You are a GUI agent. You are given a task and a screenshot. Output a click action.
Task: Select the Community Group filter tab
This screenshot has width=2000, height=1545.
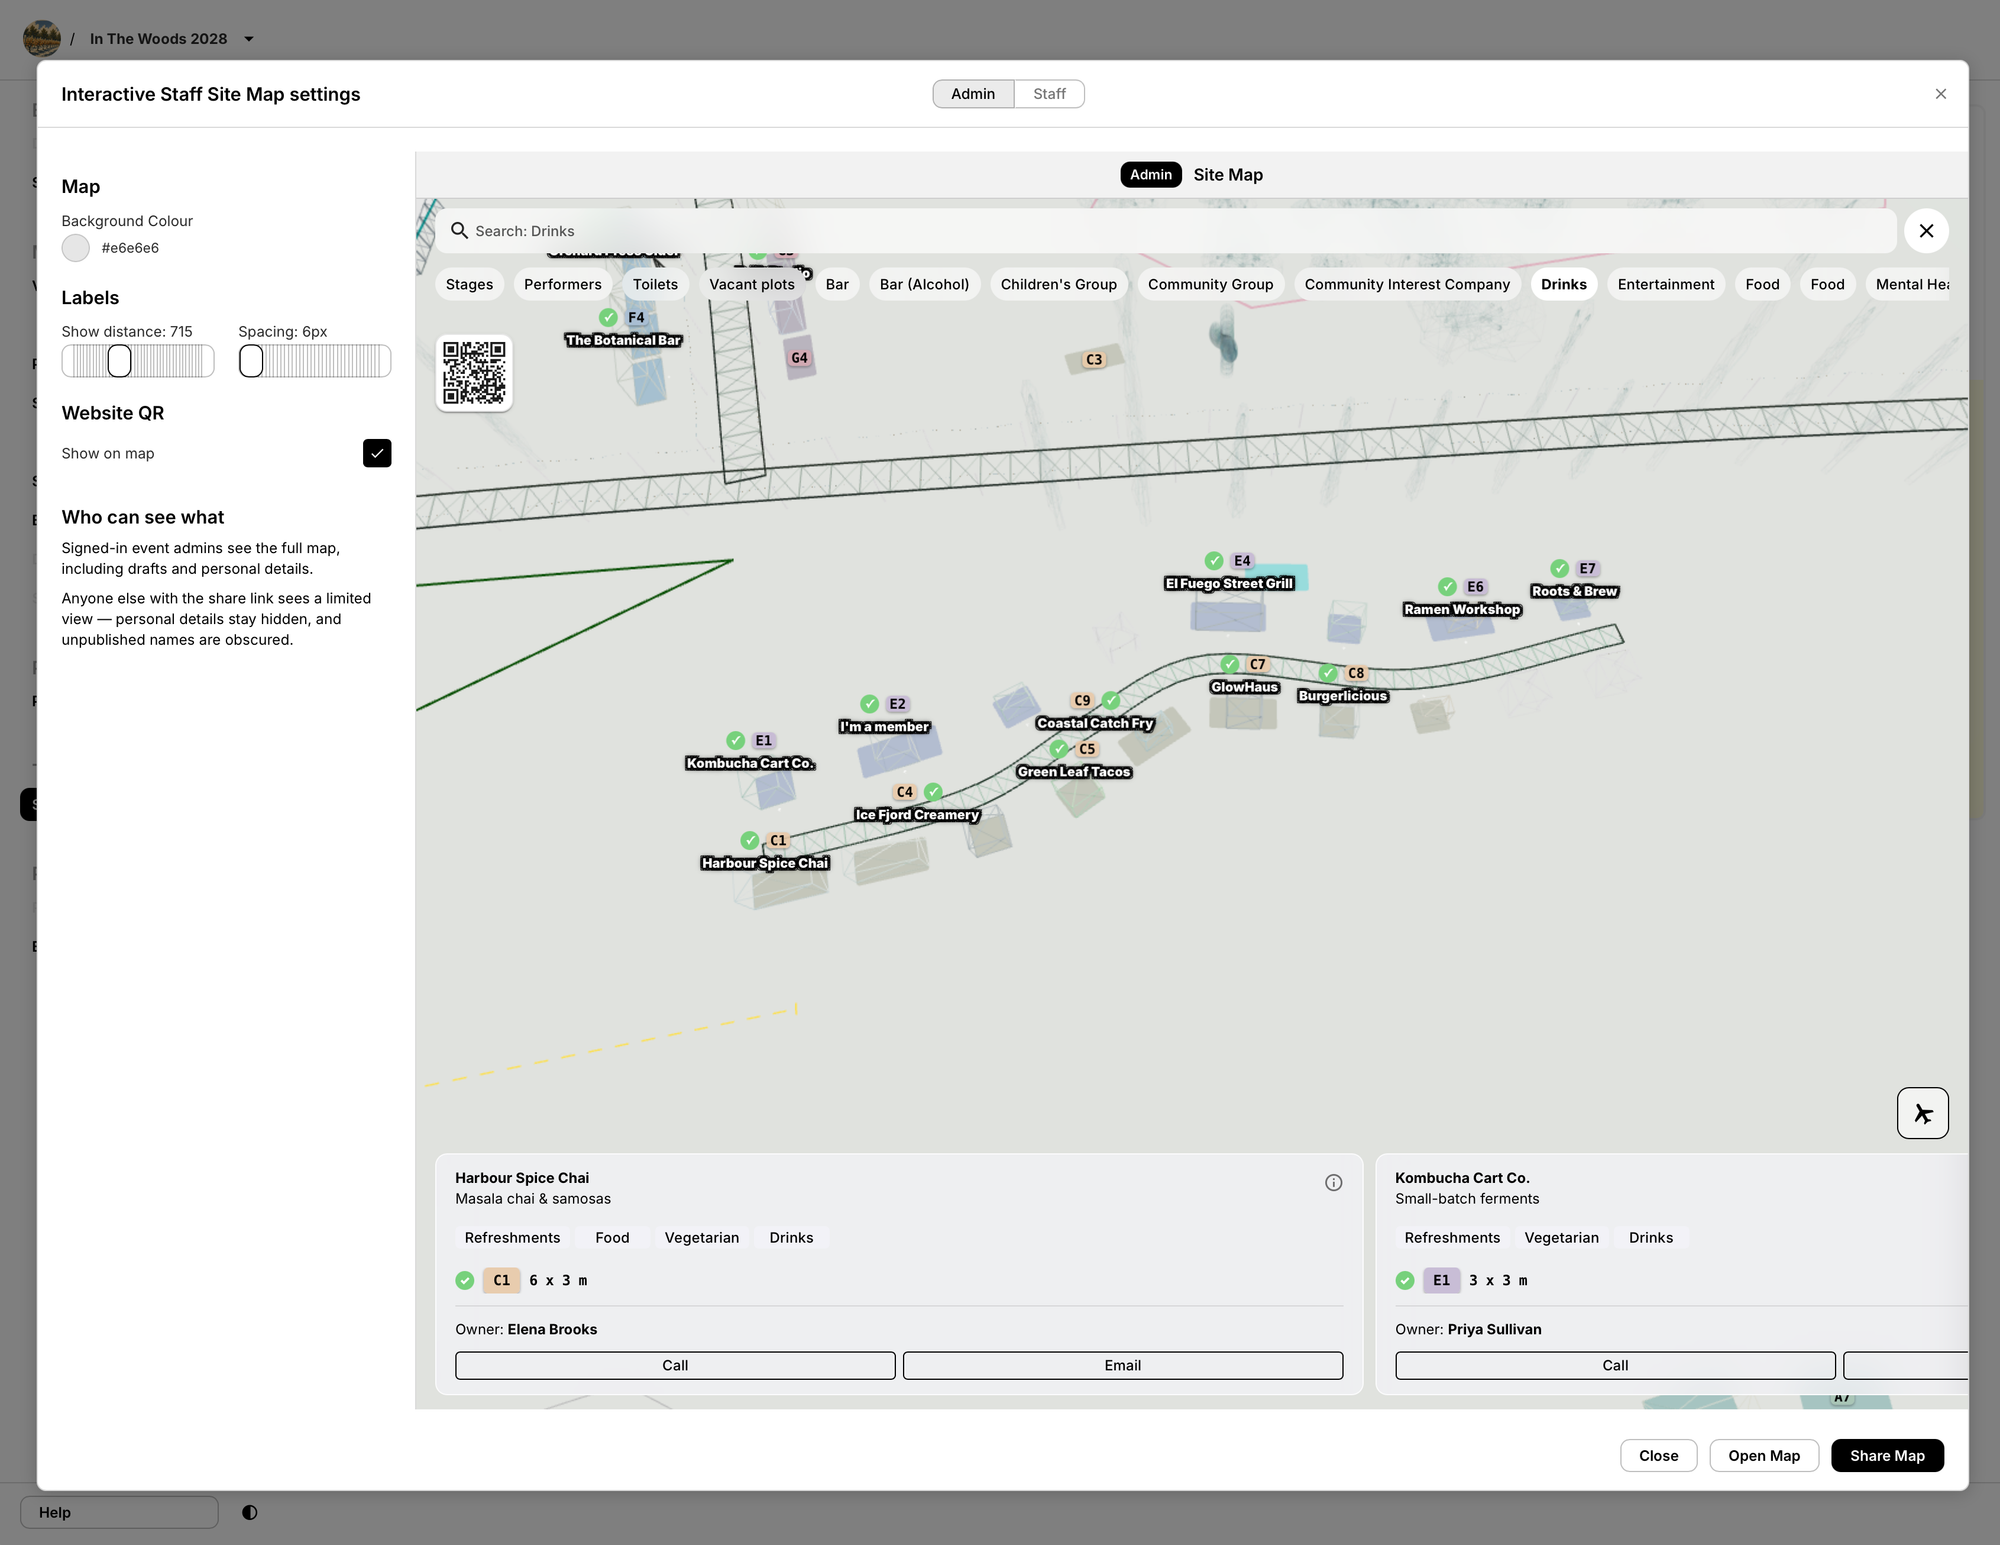click(x=1210, y=284)
